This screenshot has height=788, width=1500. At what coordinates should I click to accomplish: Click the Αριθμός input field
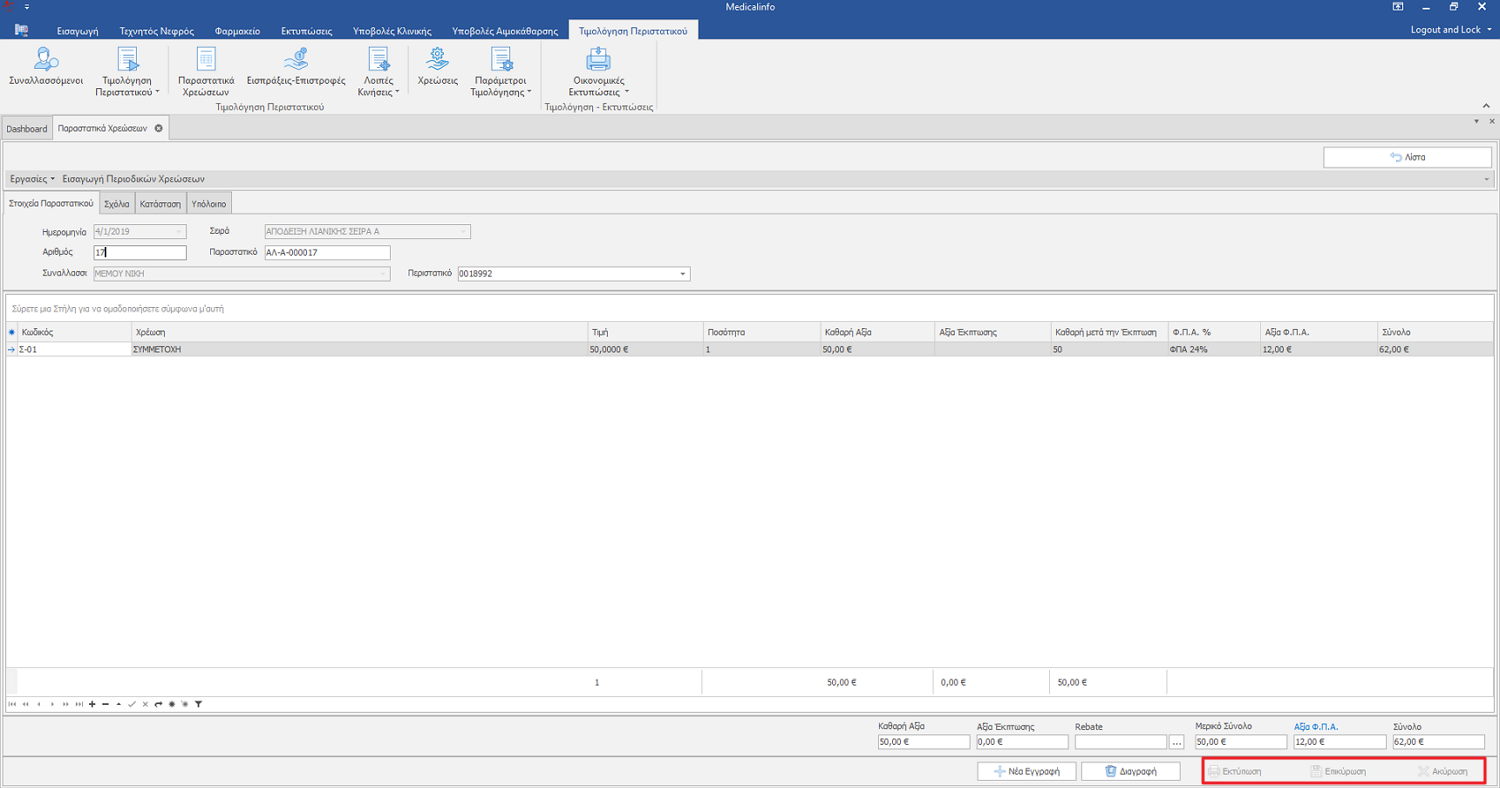click(x=140, y=253)
